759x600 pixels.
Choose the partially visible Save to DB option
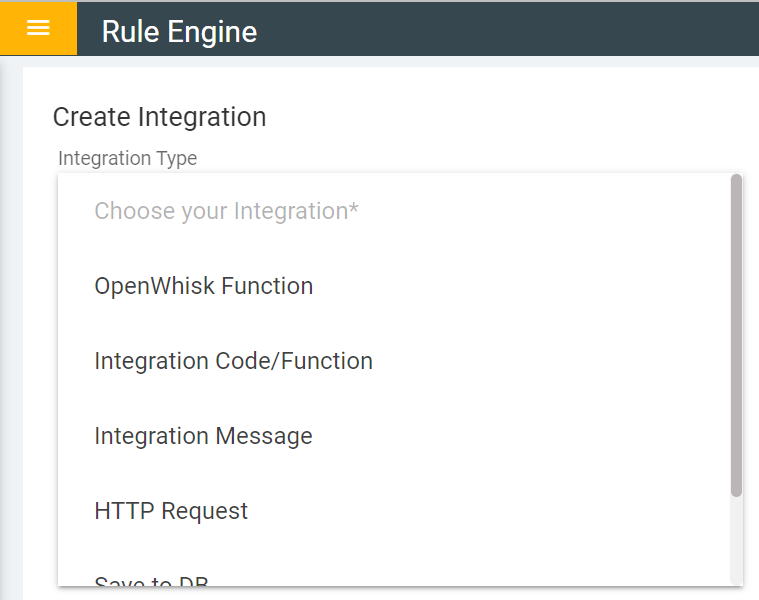(x=151, y=580)
